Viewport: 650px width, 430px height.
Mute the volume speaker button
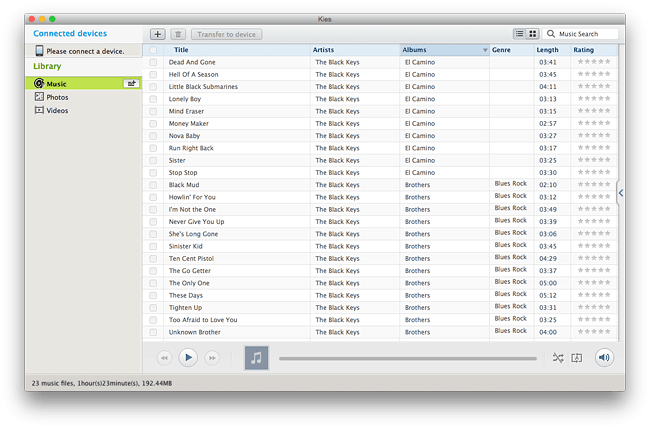[x=604, y=357]
